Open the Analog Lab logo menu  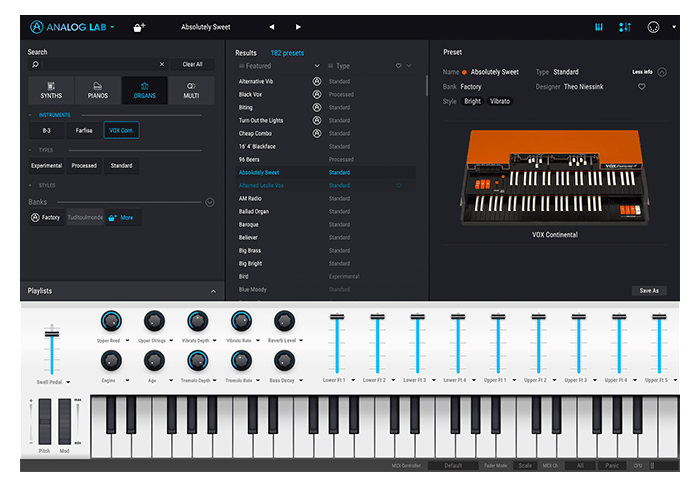(72, 27)
